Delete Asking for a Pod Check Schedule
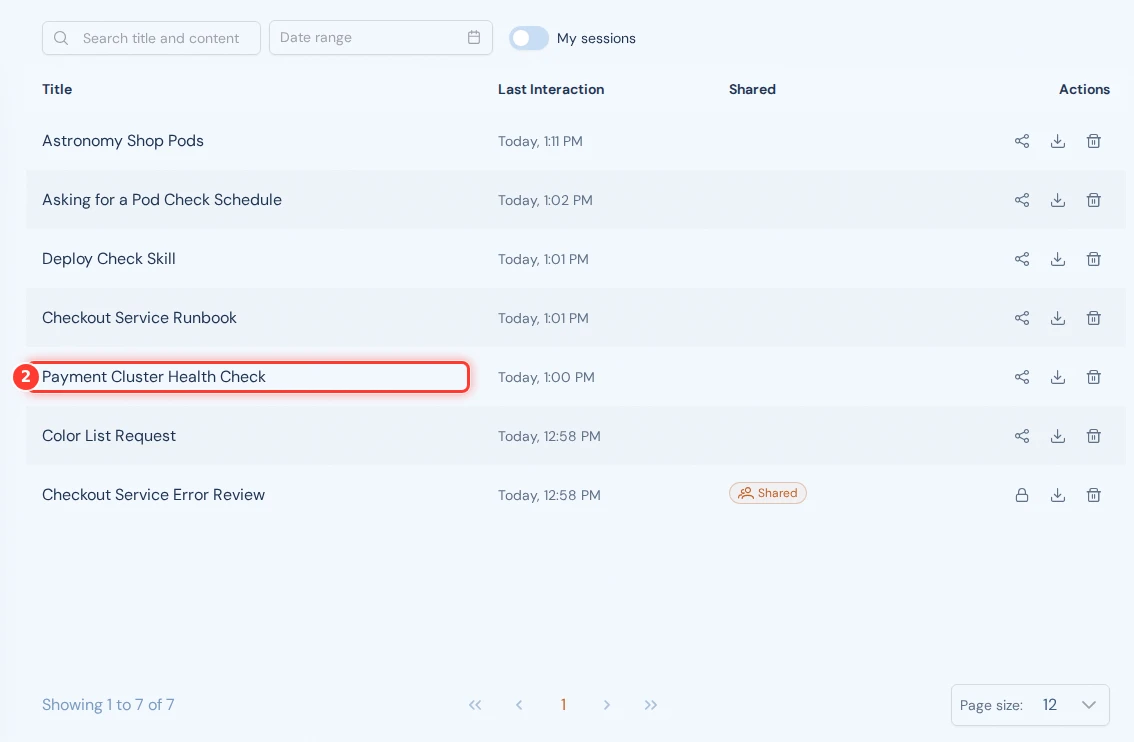Screen dimensions: 1134x742 (1094, 200)
